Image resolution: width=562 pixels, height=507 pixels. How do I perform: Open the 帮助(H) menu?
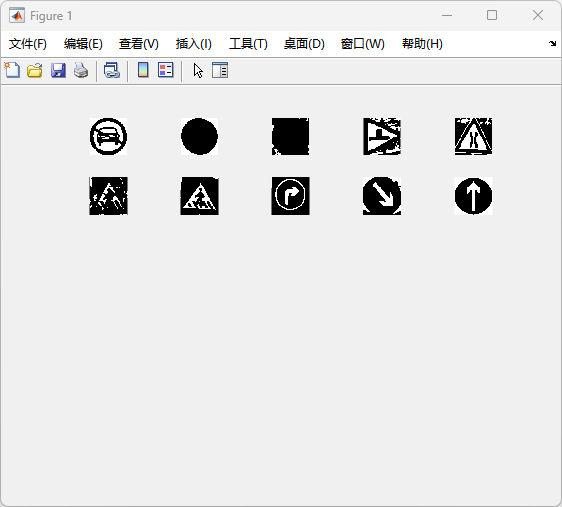[x=422, y=44]
